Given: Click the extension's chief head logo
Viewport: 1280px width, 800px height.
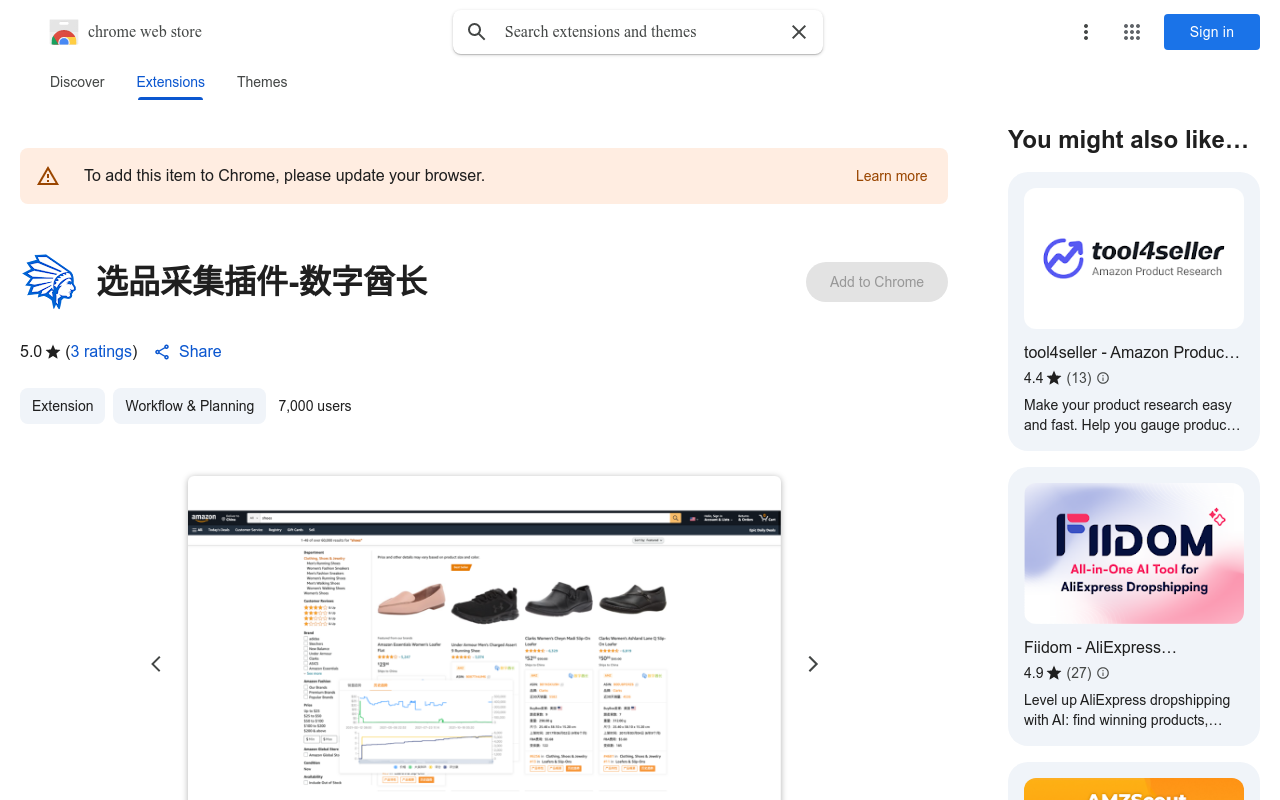Looking at the screenshot, I should [x=49, y=282].
